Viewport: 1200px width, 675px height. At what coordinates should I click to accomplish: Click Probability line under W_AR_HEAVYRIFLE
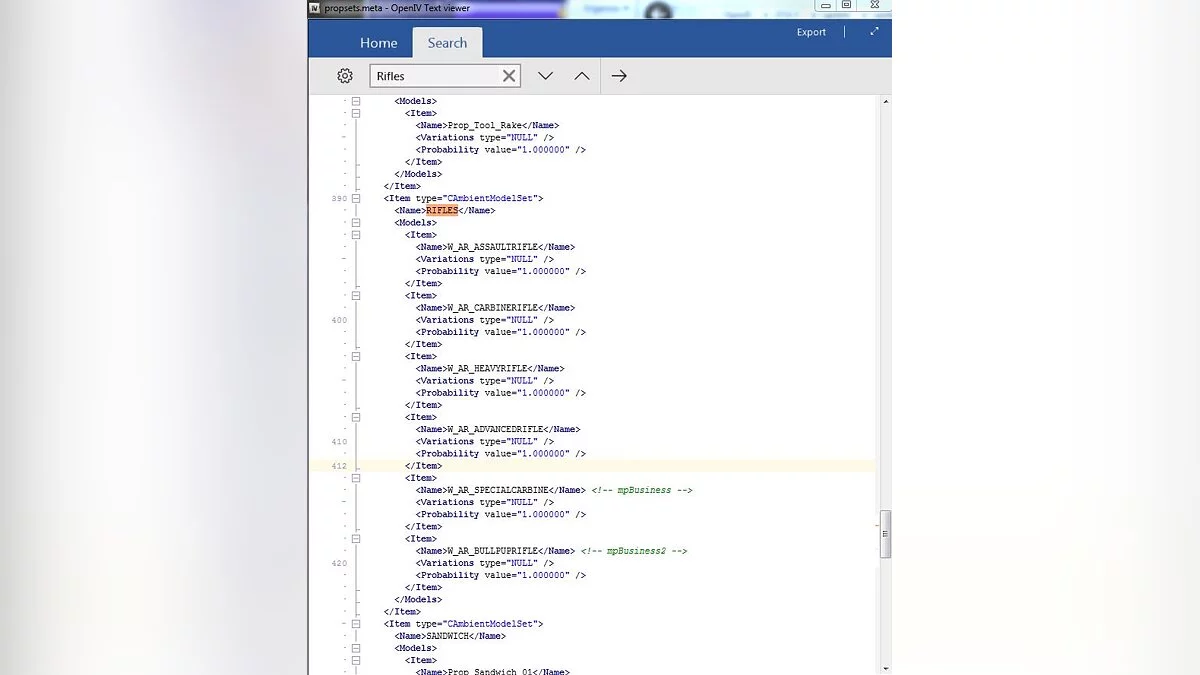point(501,393)
